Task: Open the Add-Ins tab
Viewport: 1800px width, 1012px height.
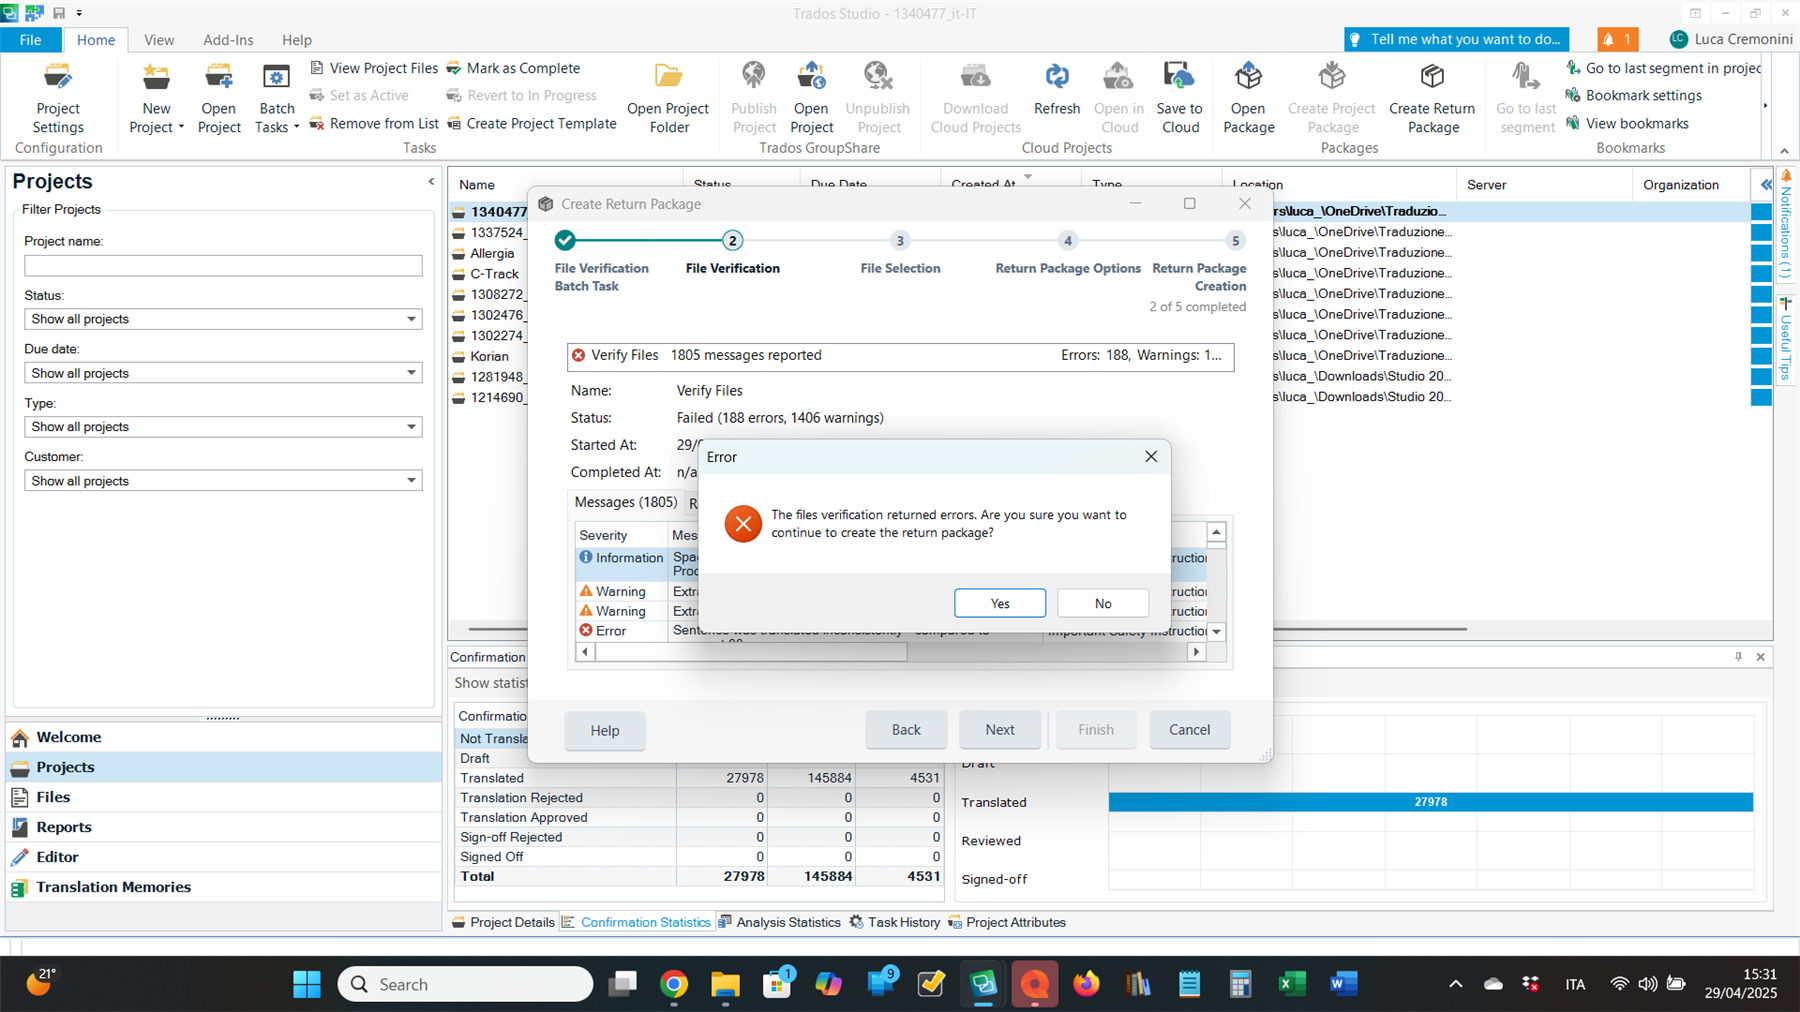Action: pos(228,40)
